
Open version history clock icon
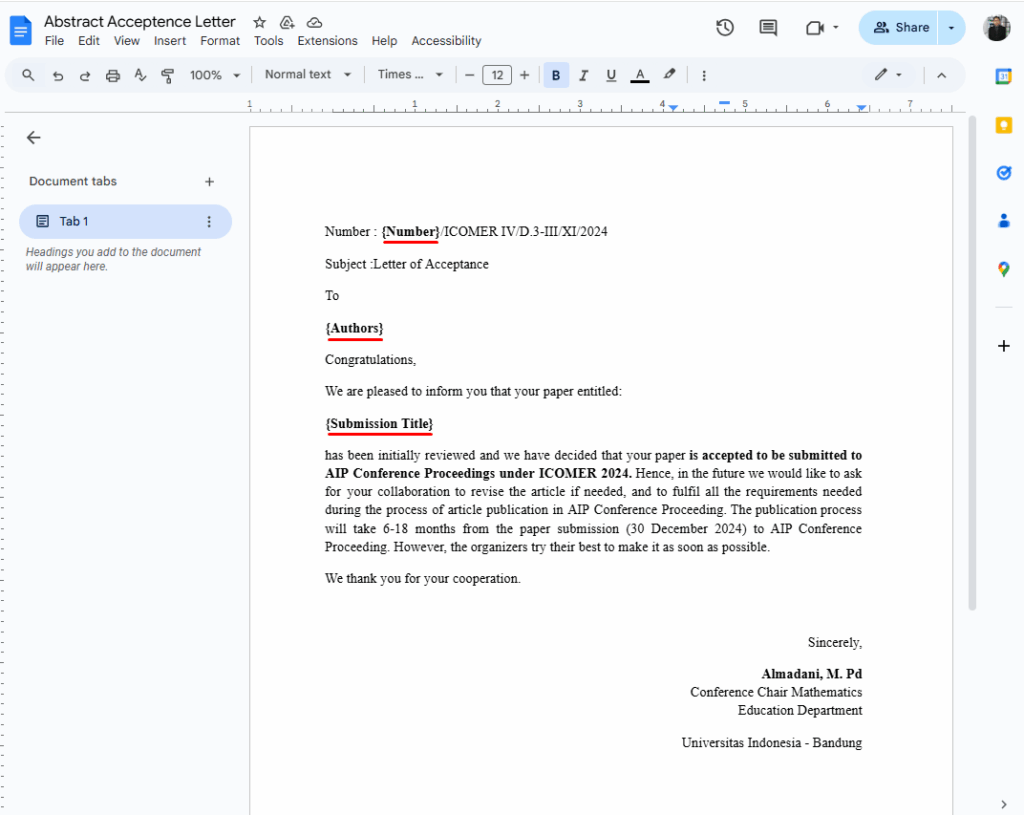(725, 27)
